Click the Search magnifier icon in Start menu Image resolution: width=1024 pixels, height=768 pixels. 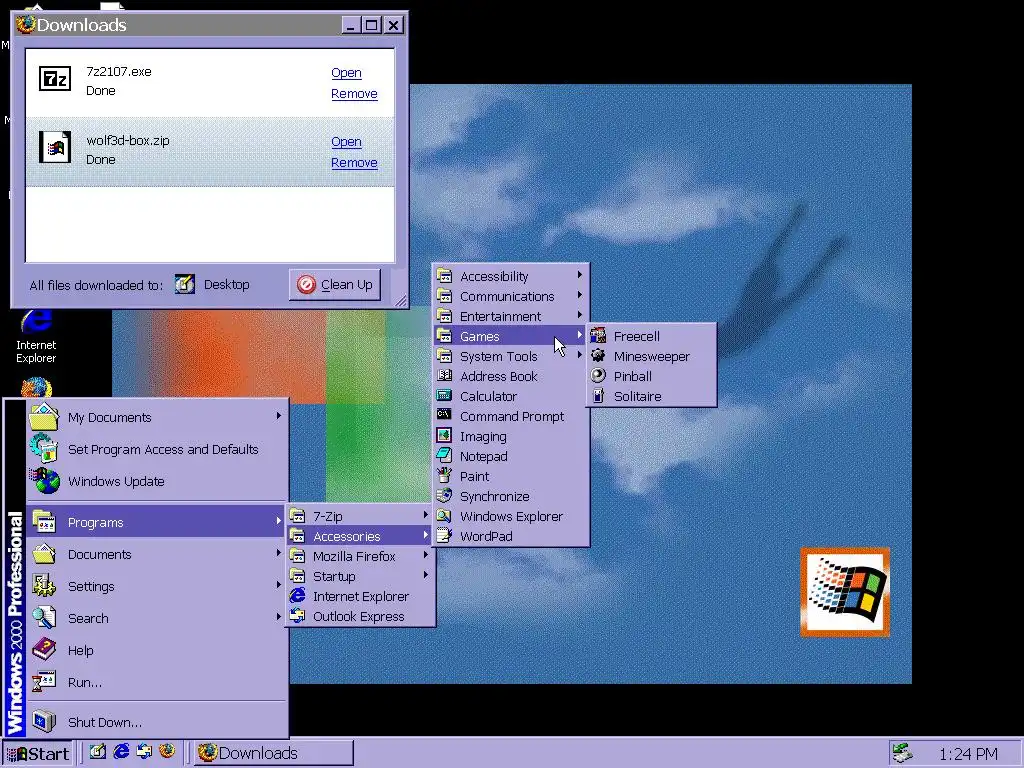pyautogui.click(x=44, y=617)
